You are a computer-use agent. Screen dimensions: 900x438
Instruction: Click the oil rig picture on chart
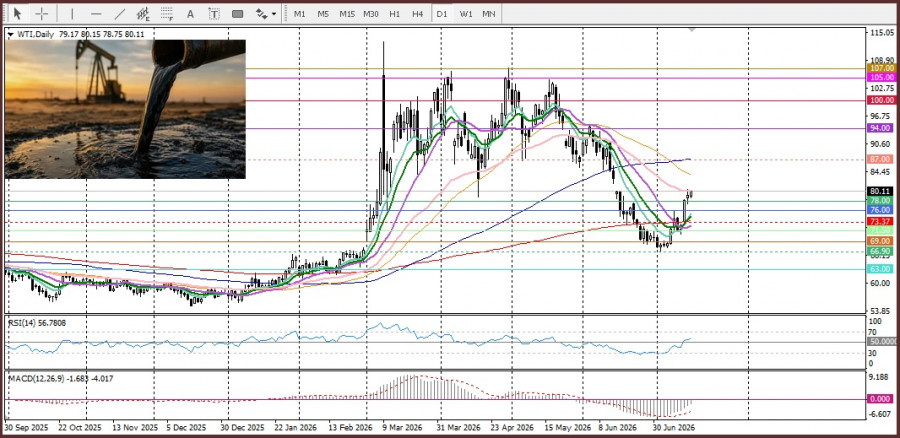tap(125, 109)
